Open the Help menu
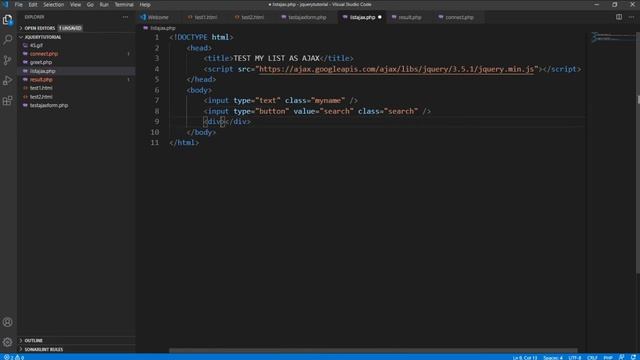 [145, 4]
